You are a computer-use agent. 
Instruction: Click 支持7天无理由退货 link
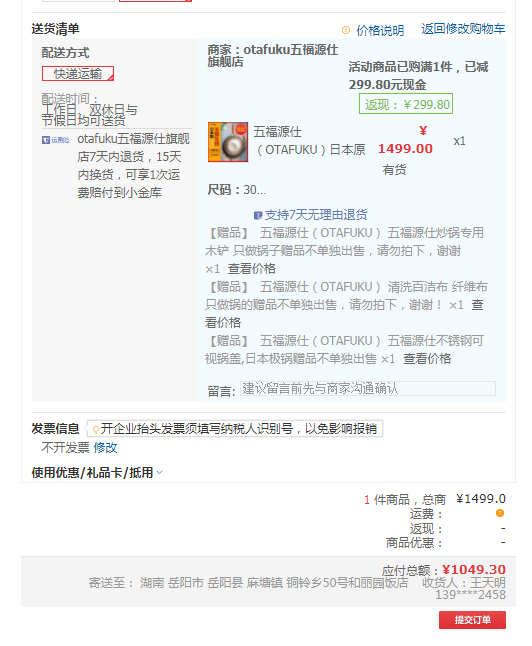(x=316, y=215)
